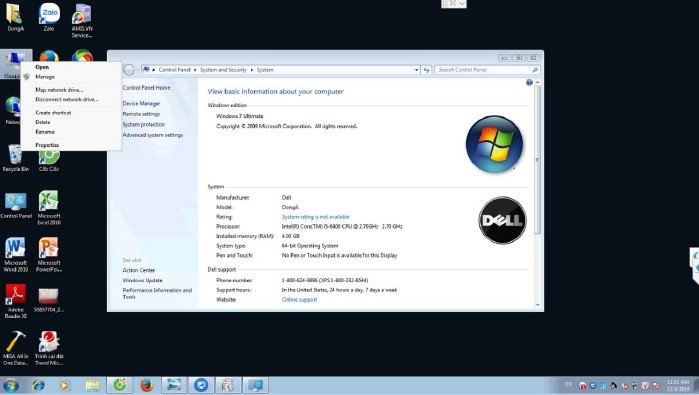Click the refresh button beside address bar
699x395 pixels.
point(426,70)
